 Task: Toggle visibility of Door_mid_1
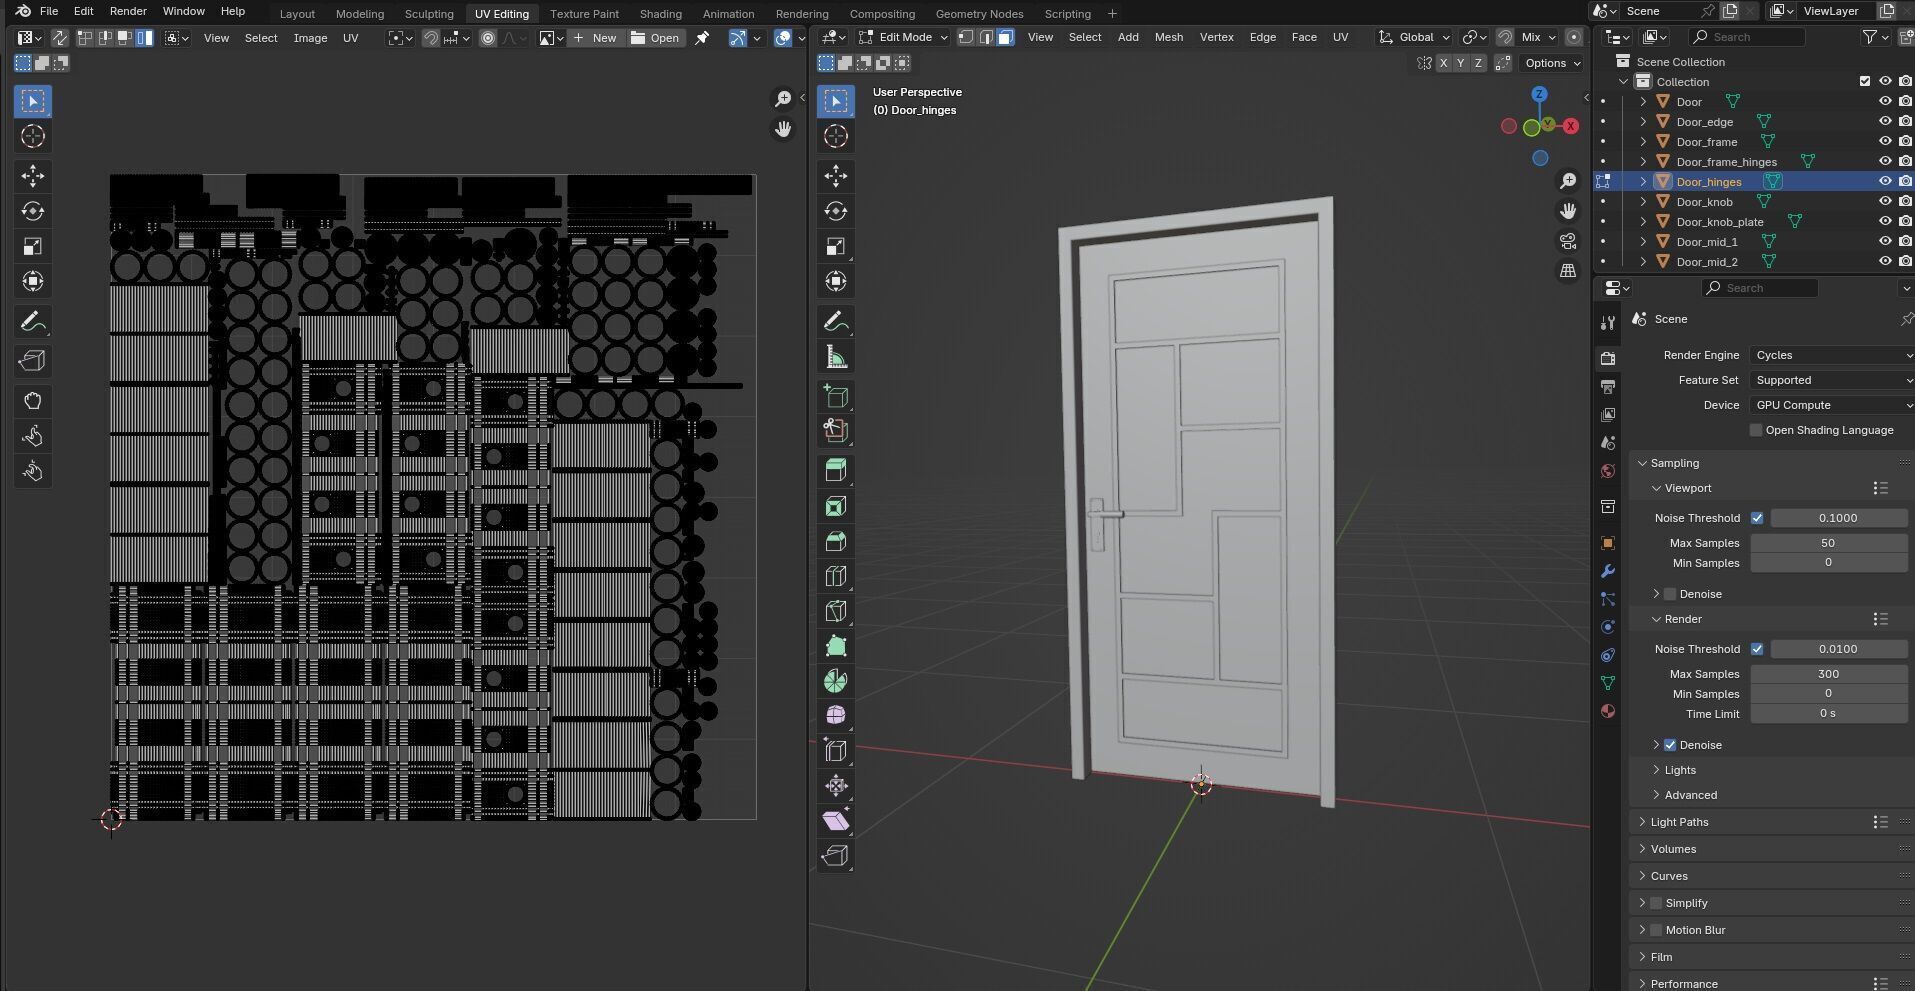point(1885,242)
